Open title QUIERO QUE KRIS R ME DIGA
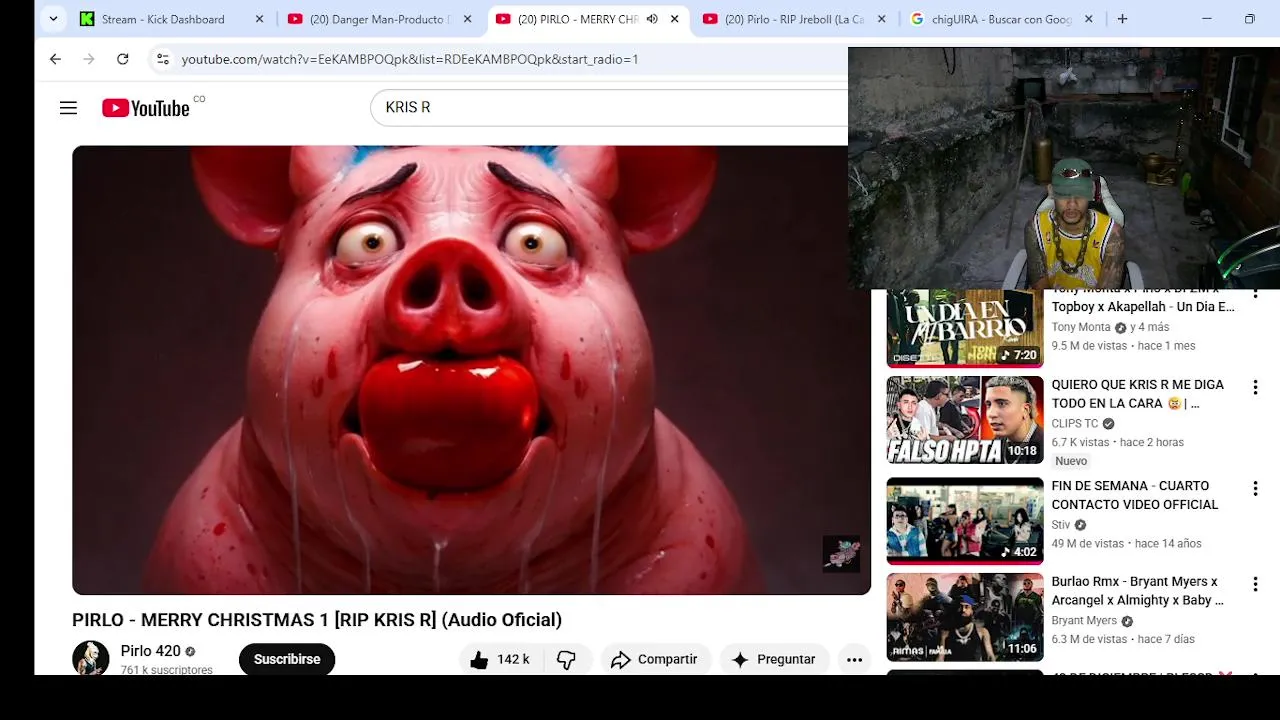 (x=1137, y=394)
